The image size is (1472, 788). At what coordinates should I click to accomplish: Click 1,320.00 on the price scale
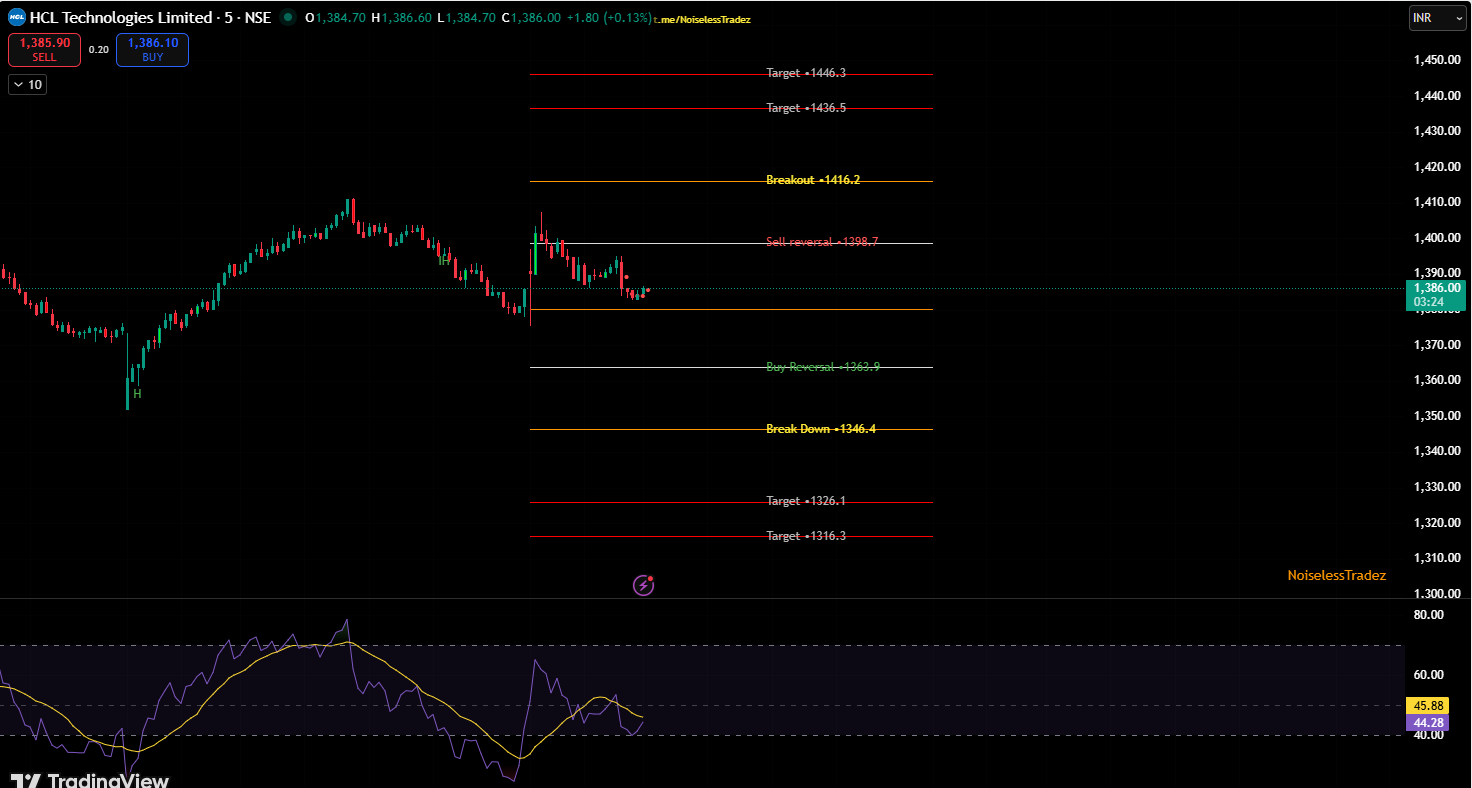[1436, 522]
